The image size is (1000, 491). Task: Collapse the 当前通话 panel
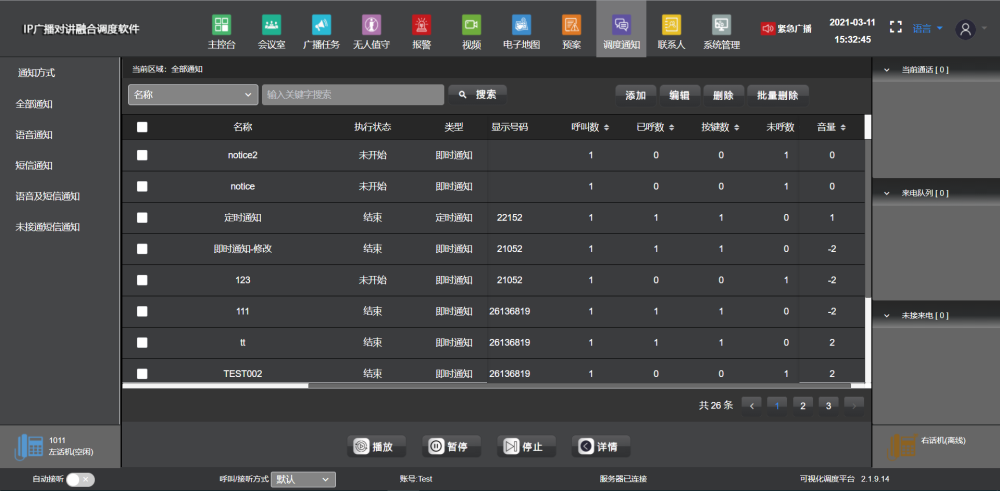[x=885, y=70]
